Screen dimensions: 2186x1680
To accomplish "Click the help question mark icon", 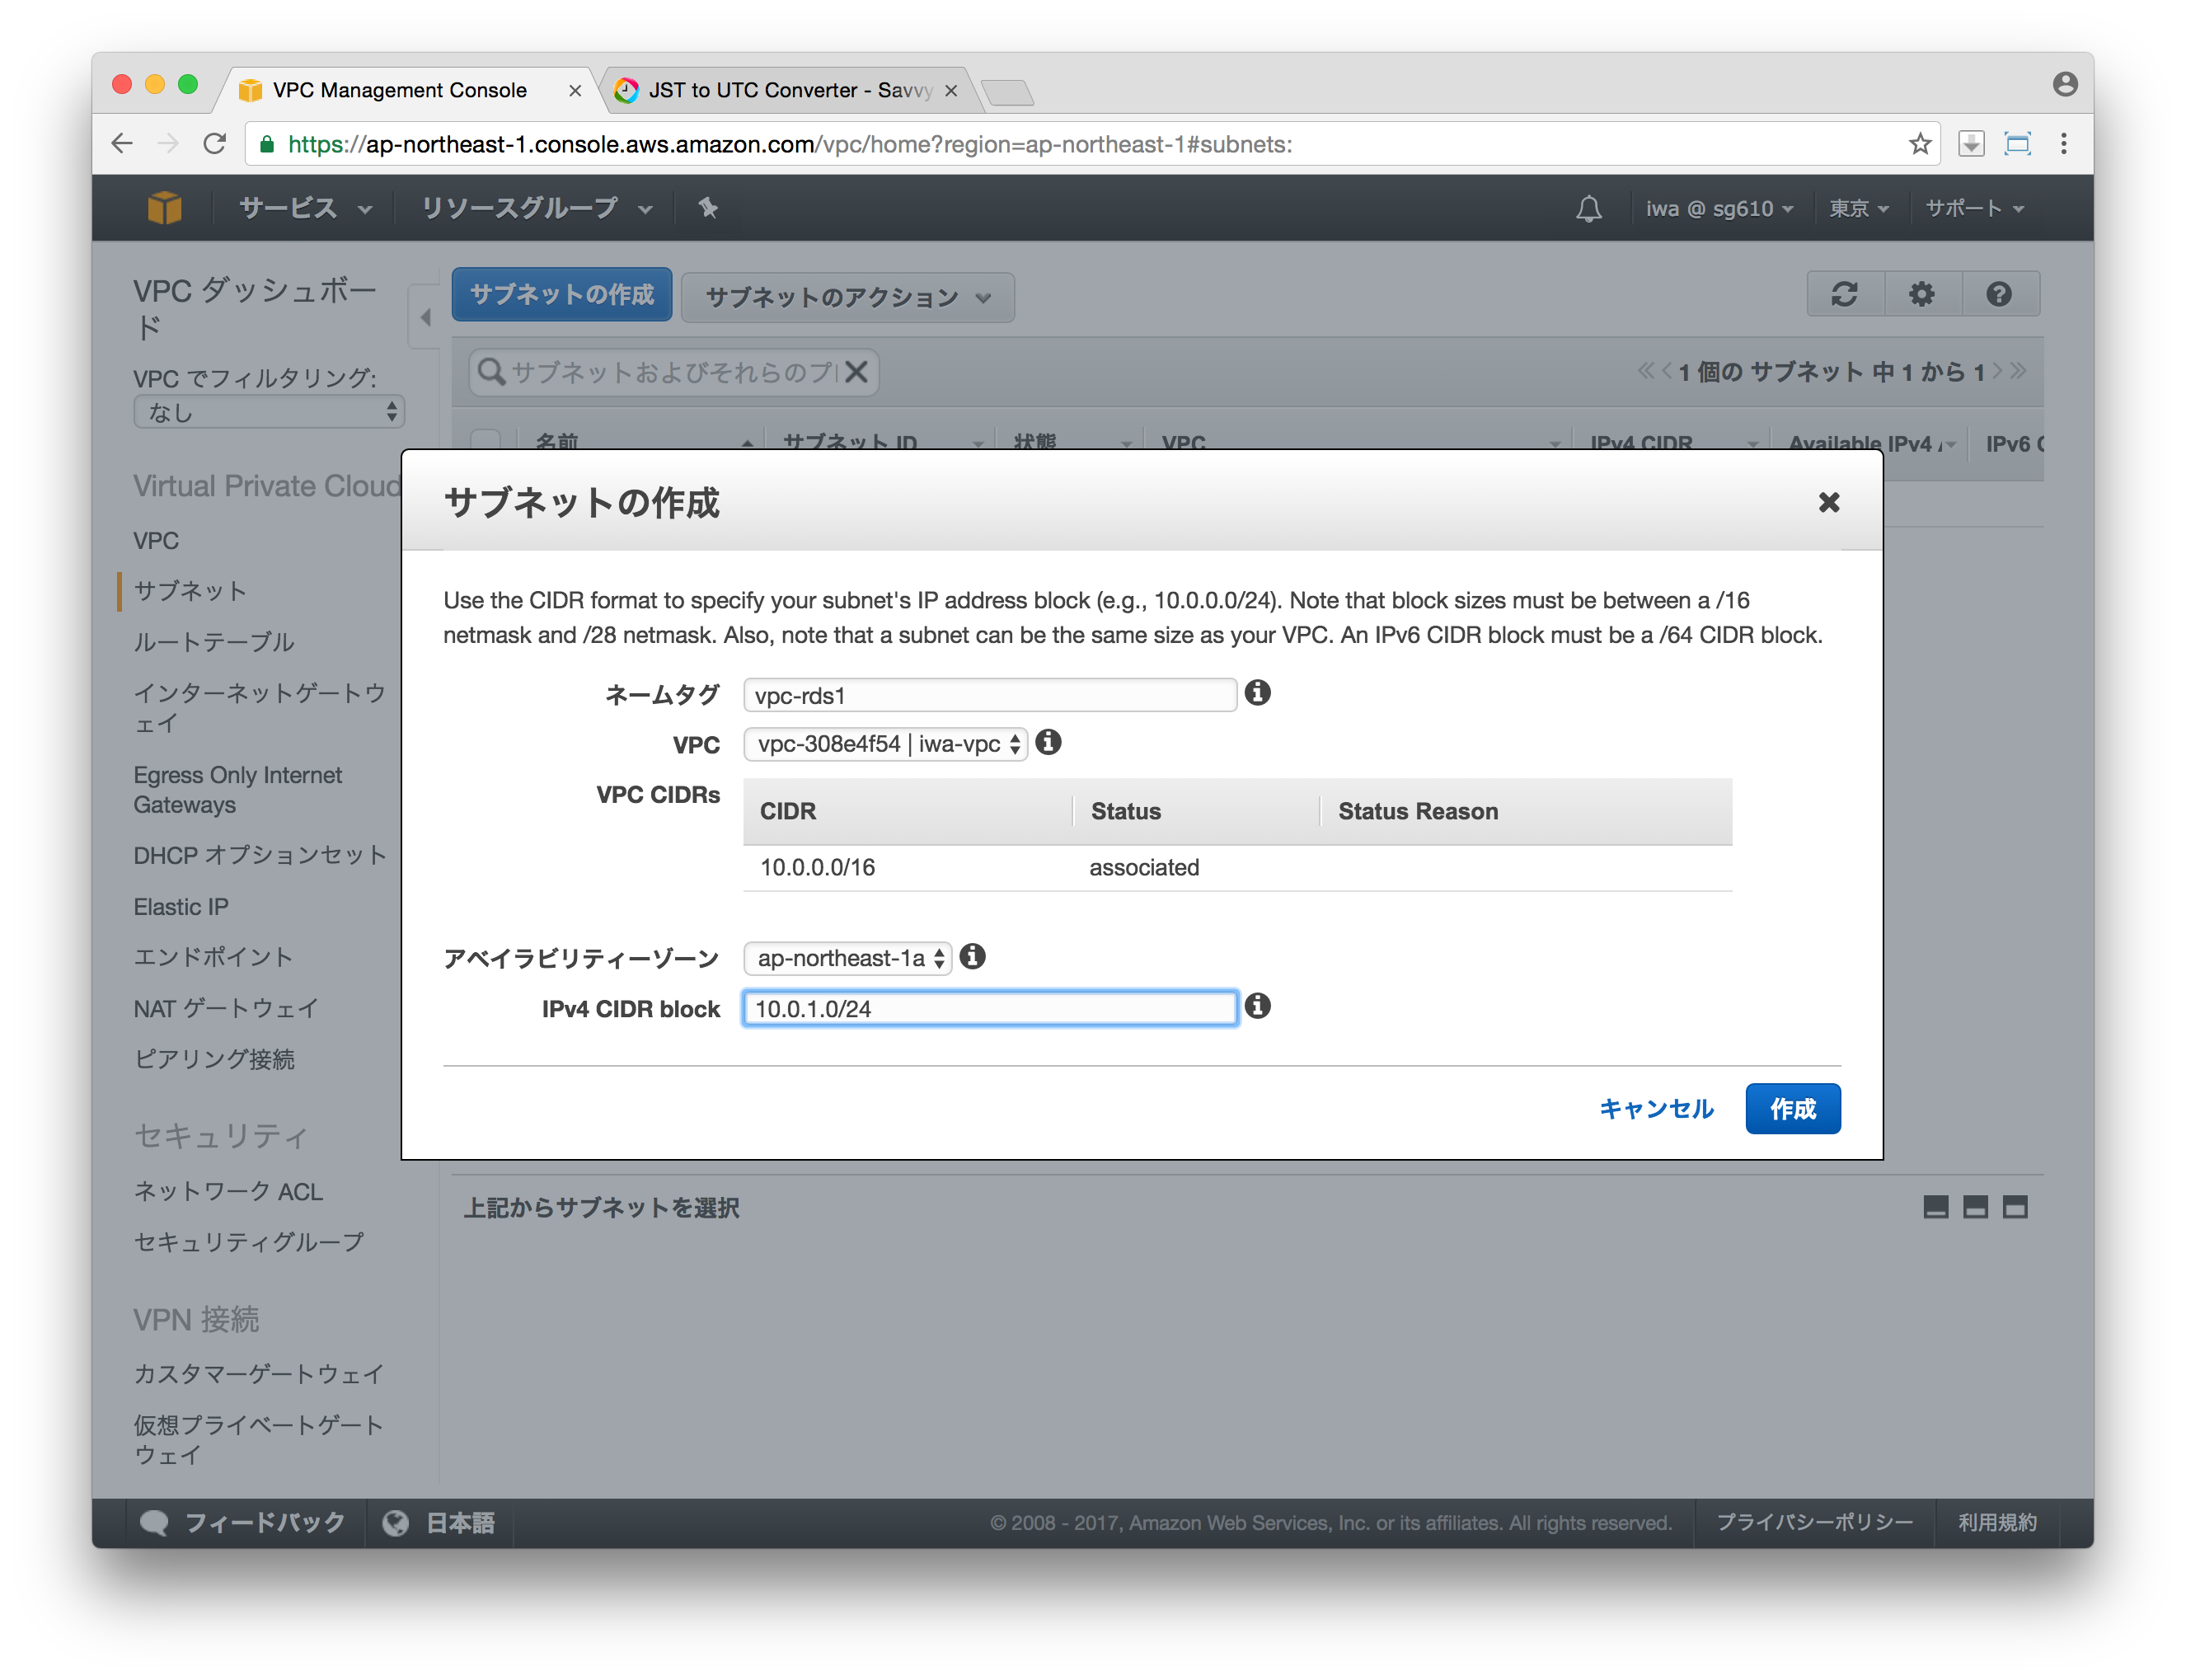I will click(1998, 294).
